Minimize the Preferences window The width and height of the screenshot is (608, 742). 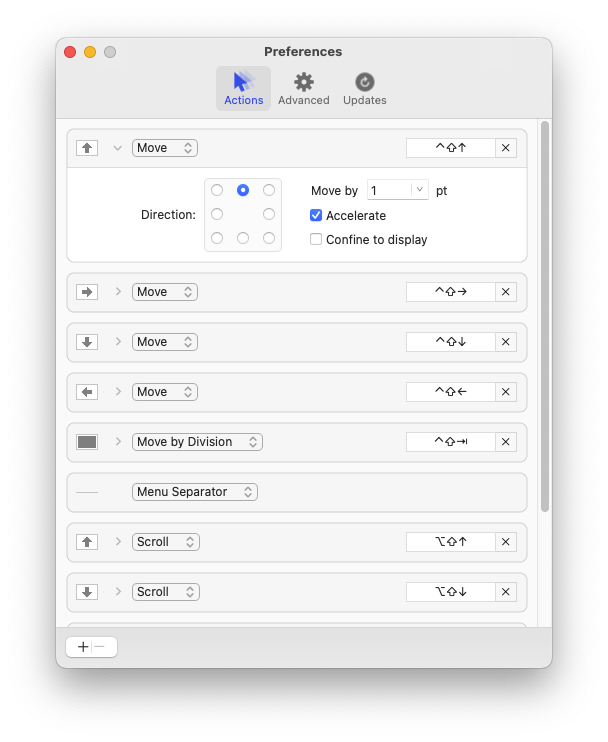(90, 52)
